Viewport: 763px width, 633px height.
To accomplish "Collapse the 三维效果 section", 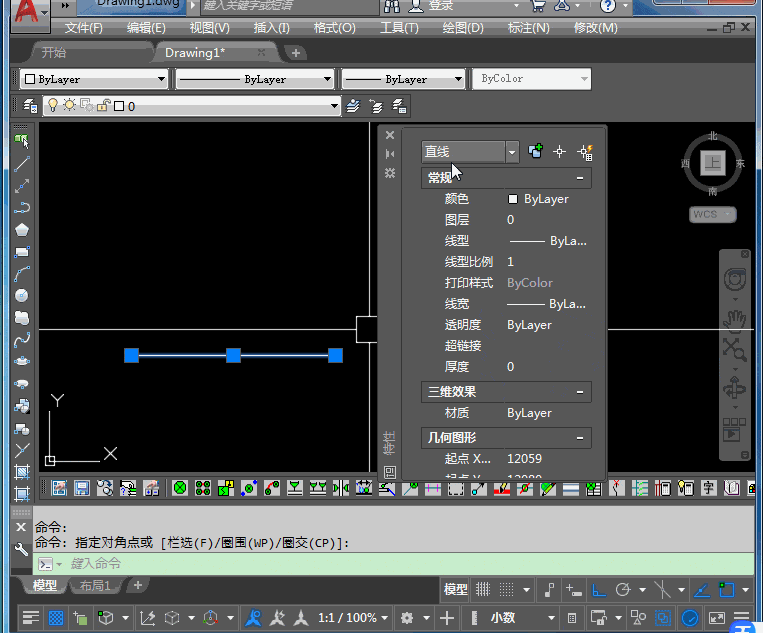I will pos(580,392).
